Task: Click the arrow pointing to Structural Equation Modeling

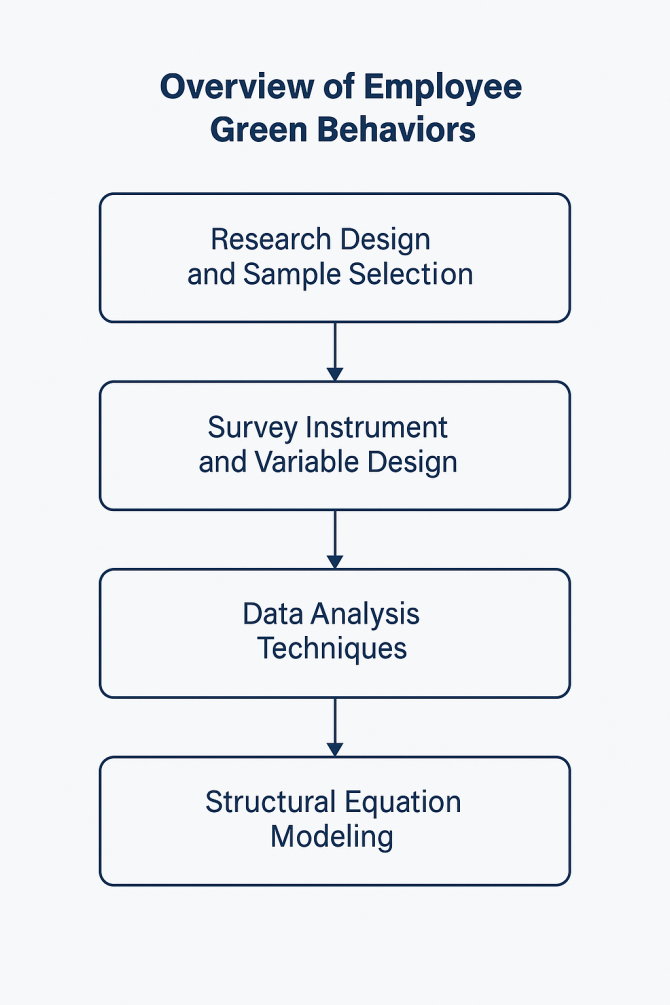Action: pyautogui.click(x=335, y=727)
